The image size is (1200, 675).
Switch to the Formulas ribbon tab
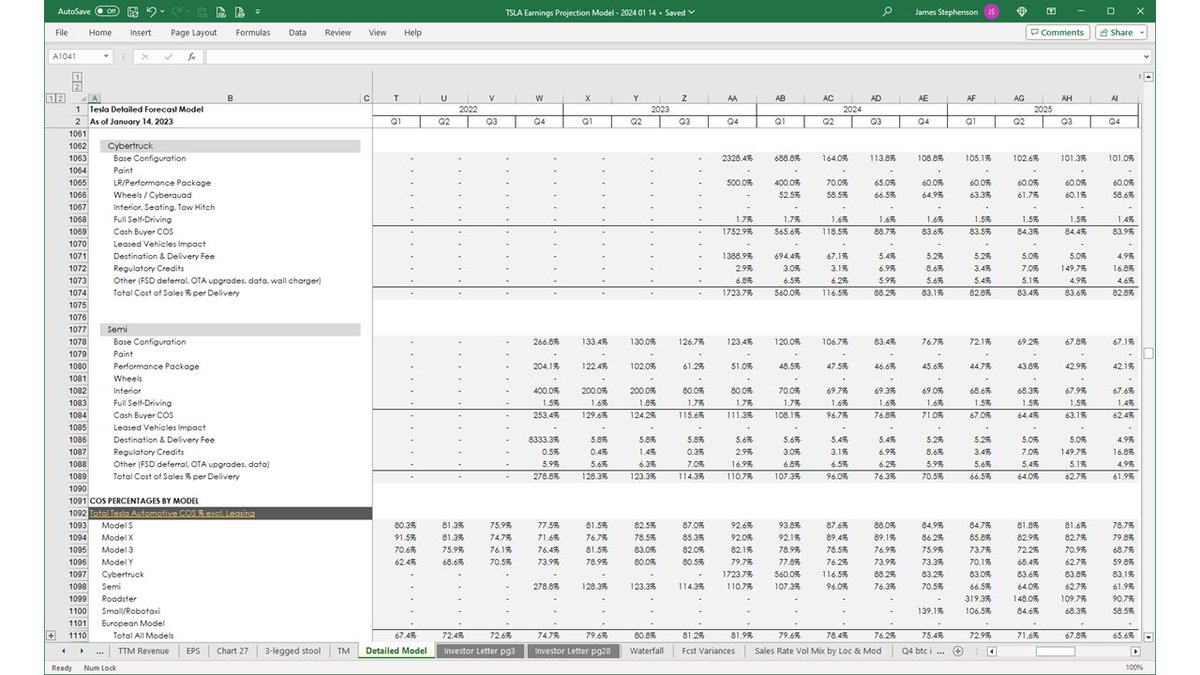pos(253,32)
